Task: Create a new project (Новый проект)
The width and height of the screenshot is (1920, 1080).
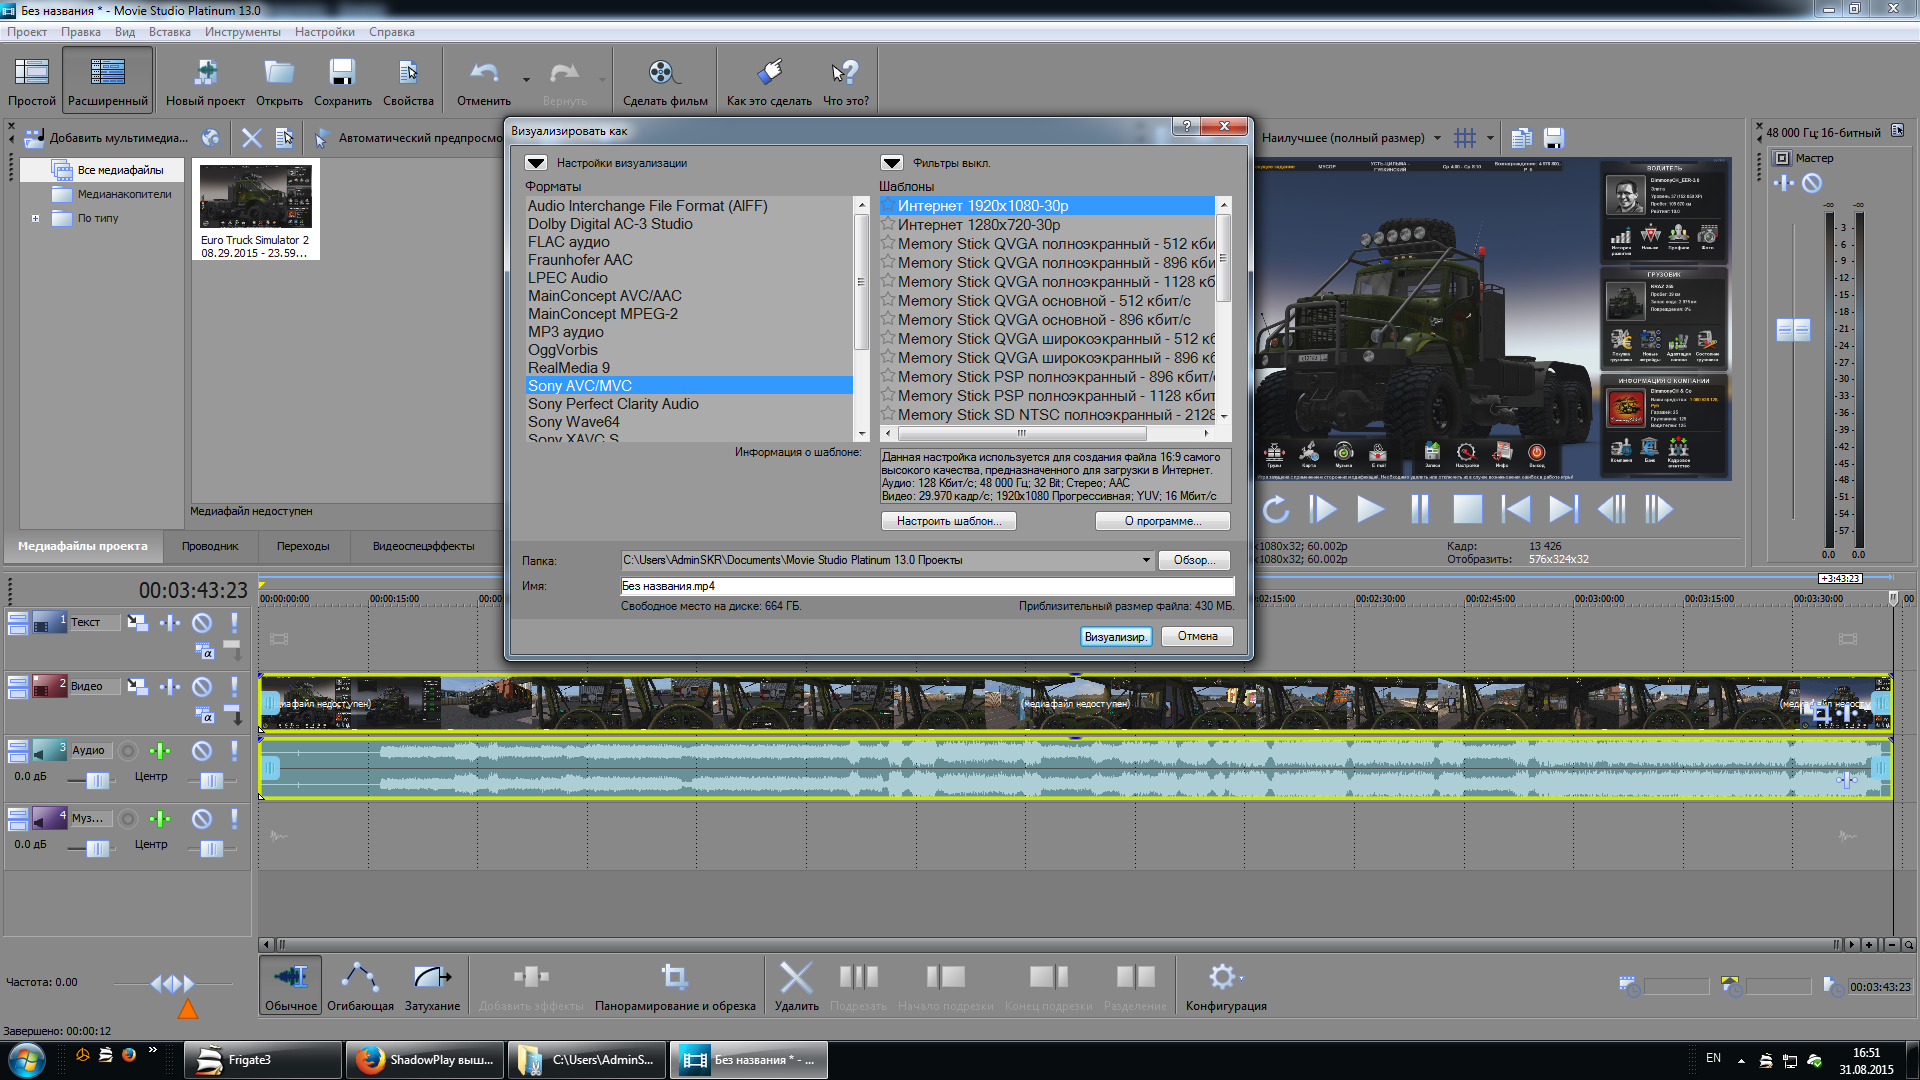Action: 205,81
